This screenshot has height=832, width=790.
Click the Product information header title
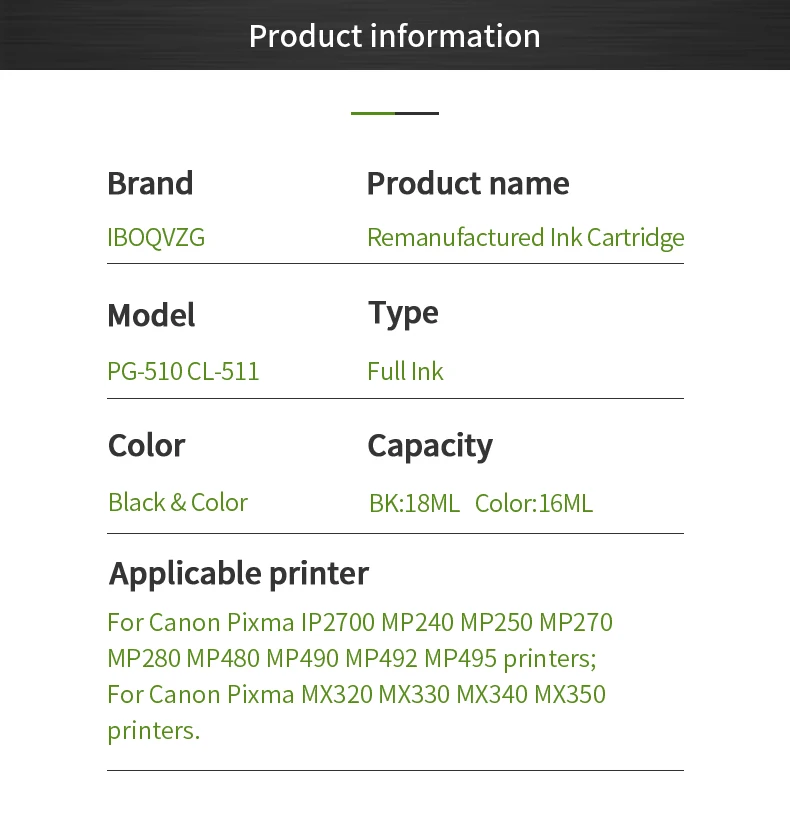coord(395,36)
